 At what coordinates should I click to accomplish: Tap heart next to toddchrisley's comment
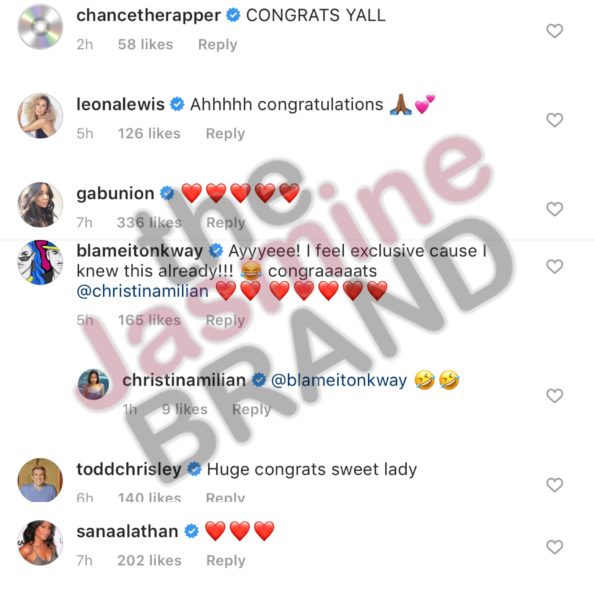point(554,485)
